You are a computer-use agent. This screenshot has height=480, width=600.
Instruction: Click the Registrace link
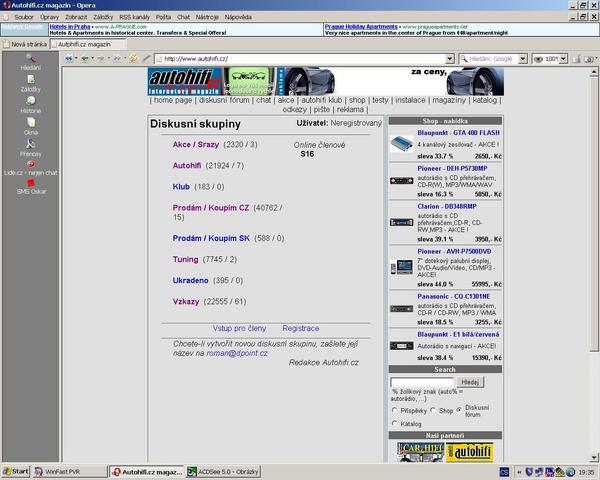[300, 328]
